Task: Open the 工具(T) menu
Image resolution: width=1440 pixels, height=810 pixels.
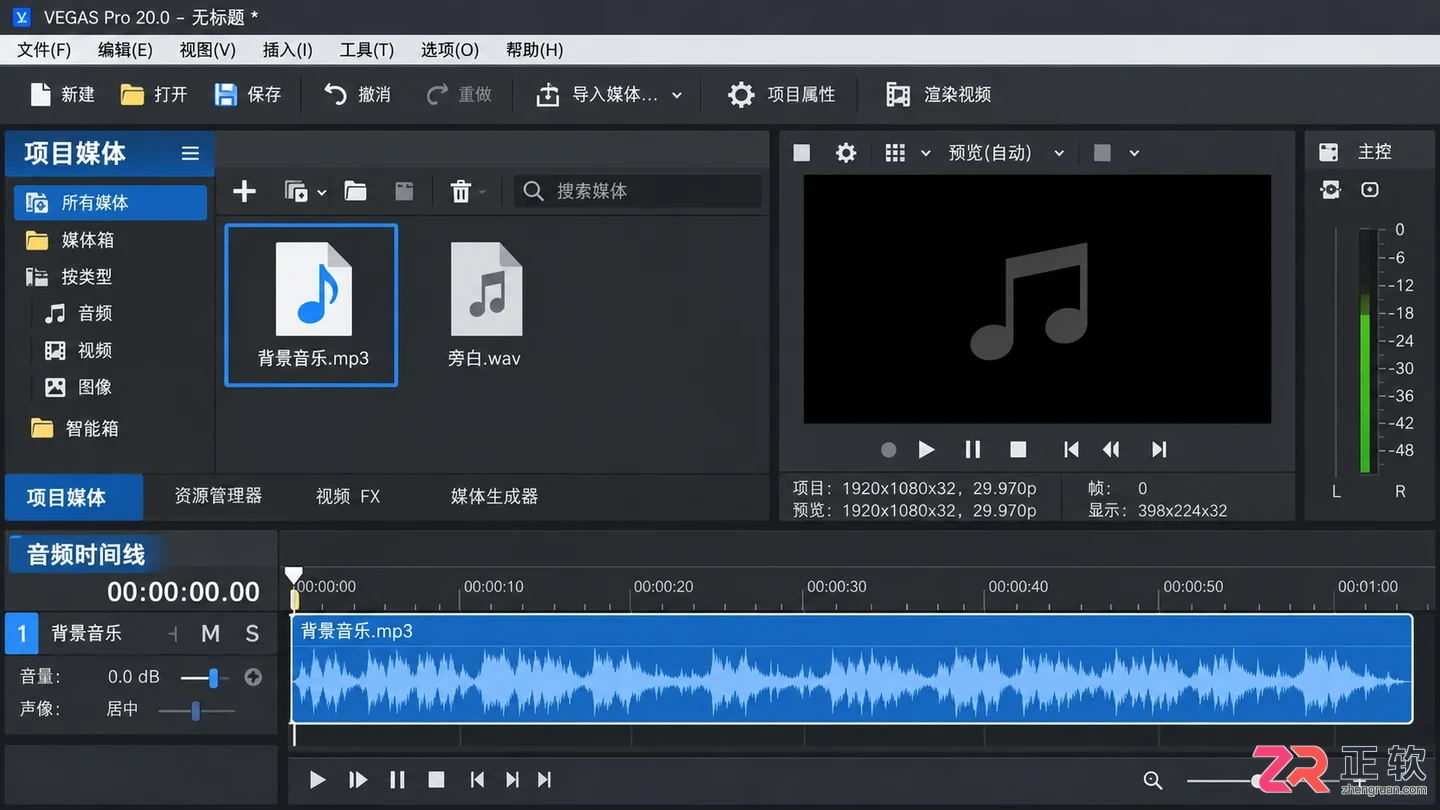Action: [x=367, y=50]
